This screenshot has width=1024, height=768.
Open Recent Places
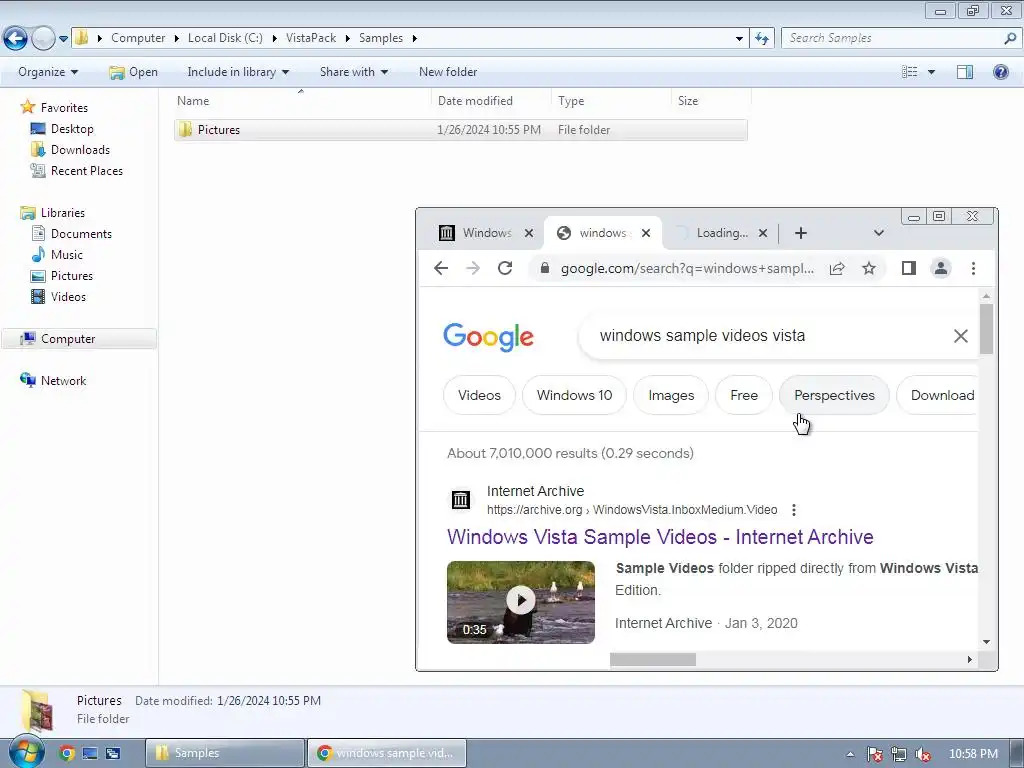pos(87,170)
